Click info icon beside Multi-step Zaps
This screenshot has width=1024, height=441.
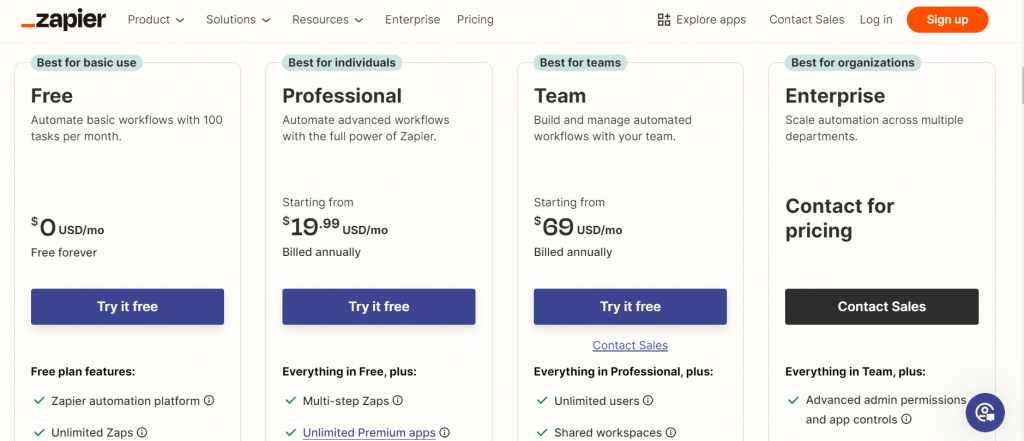pos(398,401)
